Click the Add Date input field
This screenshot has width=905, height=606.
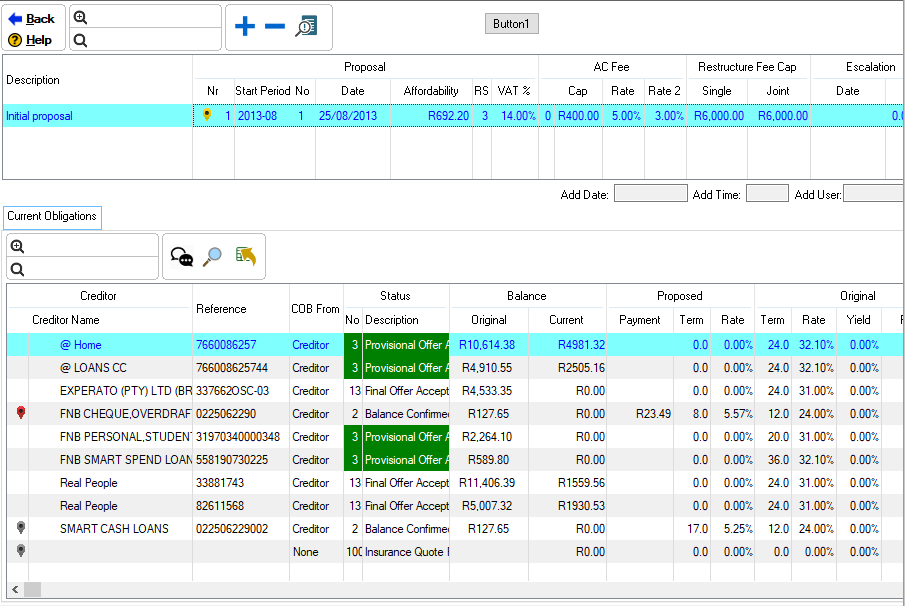point(650,194)
